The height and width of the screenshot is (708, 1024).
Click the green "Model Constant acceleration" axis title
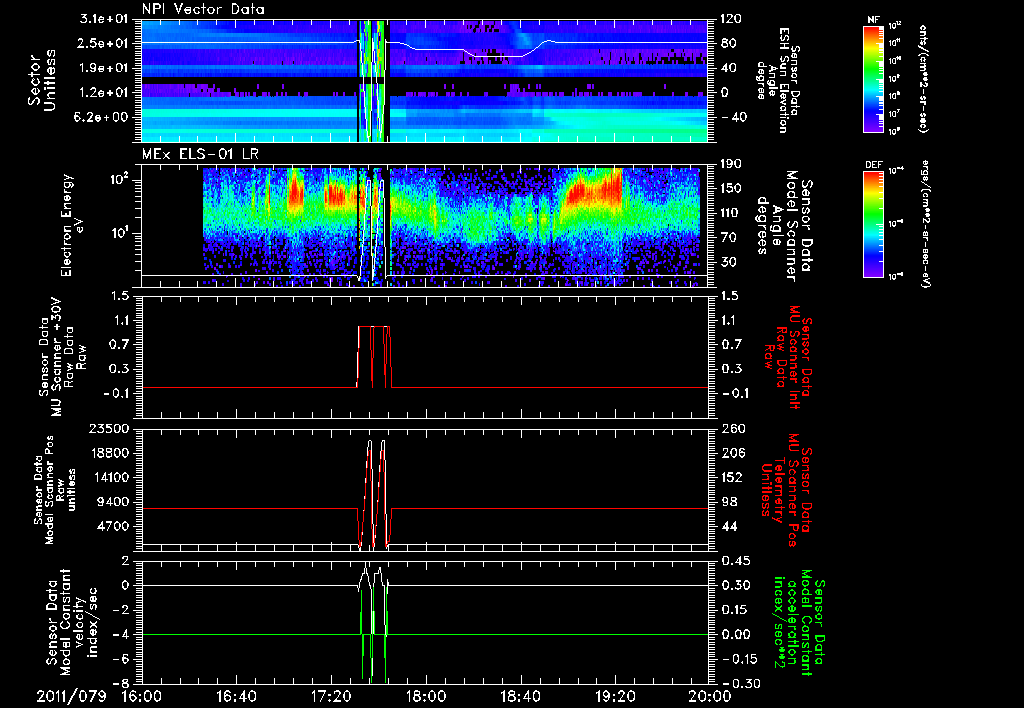799,623
